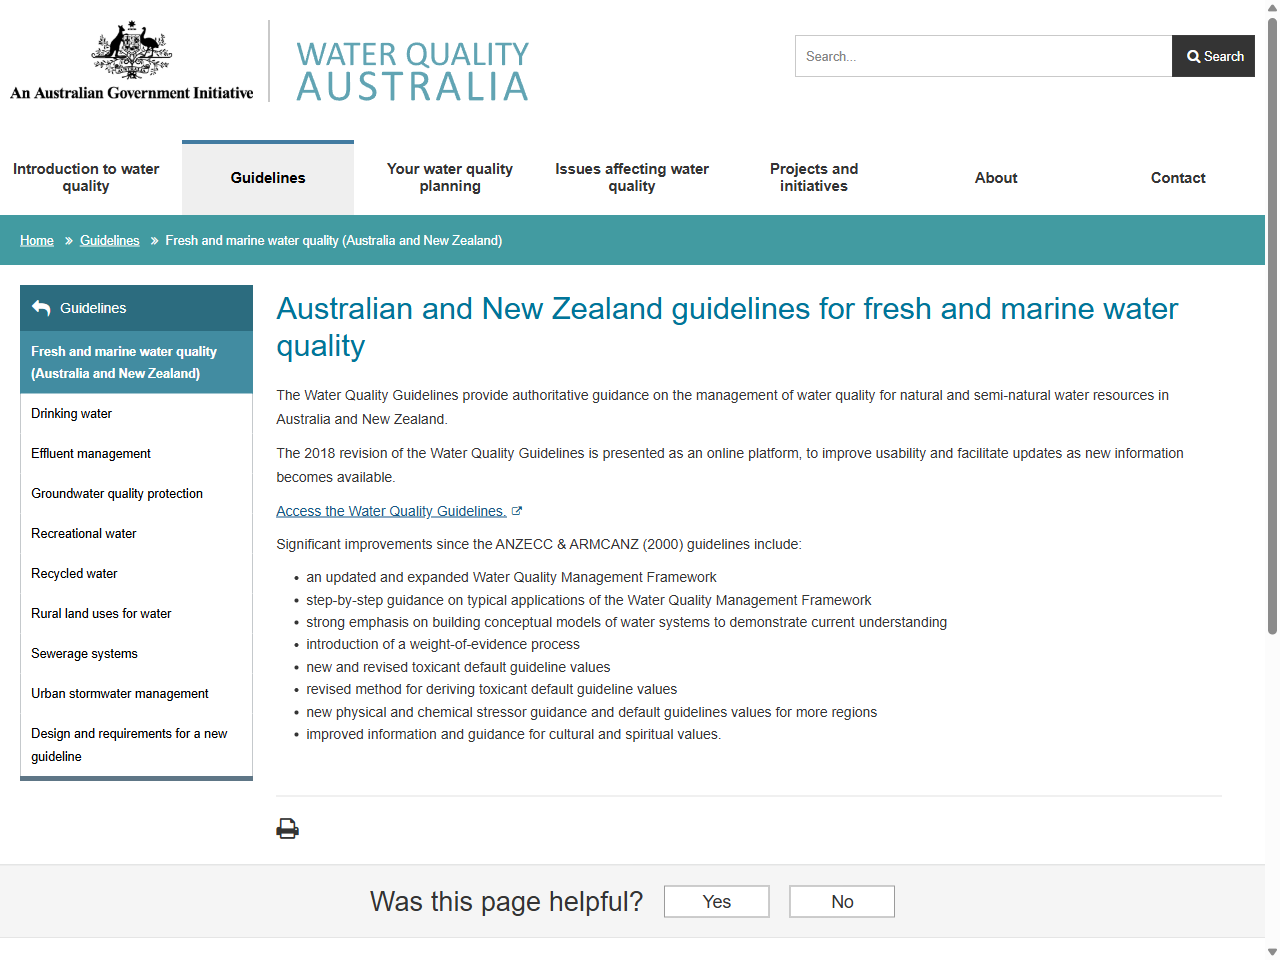Click inside the Search text field
This screenshot has width=1280, height=960.
pos(983,56)
